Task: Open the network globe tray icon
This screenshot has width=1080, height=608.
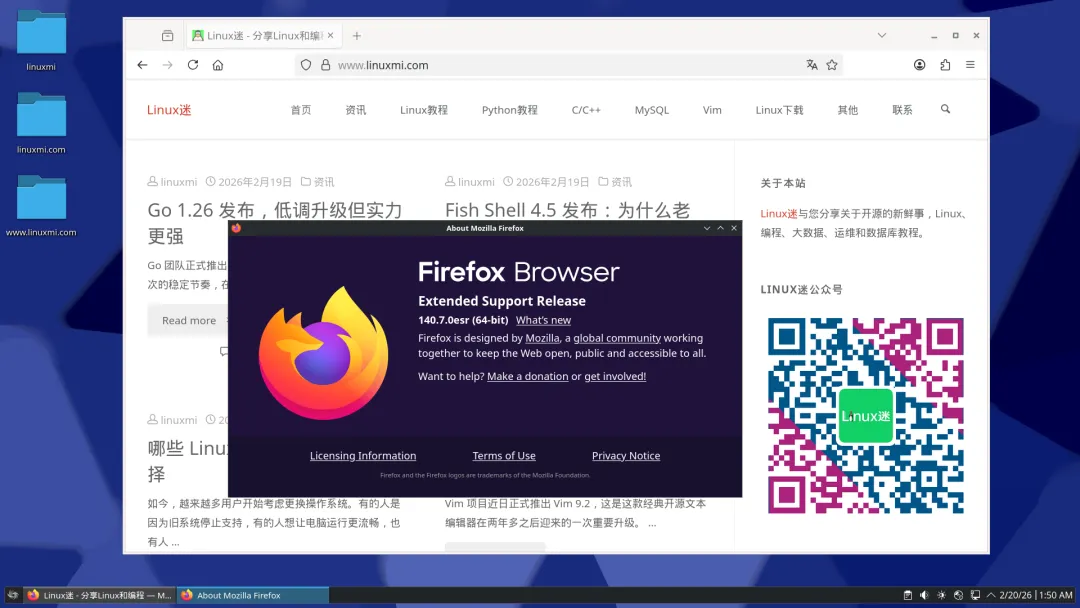Action: (x=958, y=595)
